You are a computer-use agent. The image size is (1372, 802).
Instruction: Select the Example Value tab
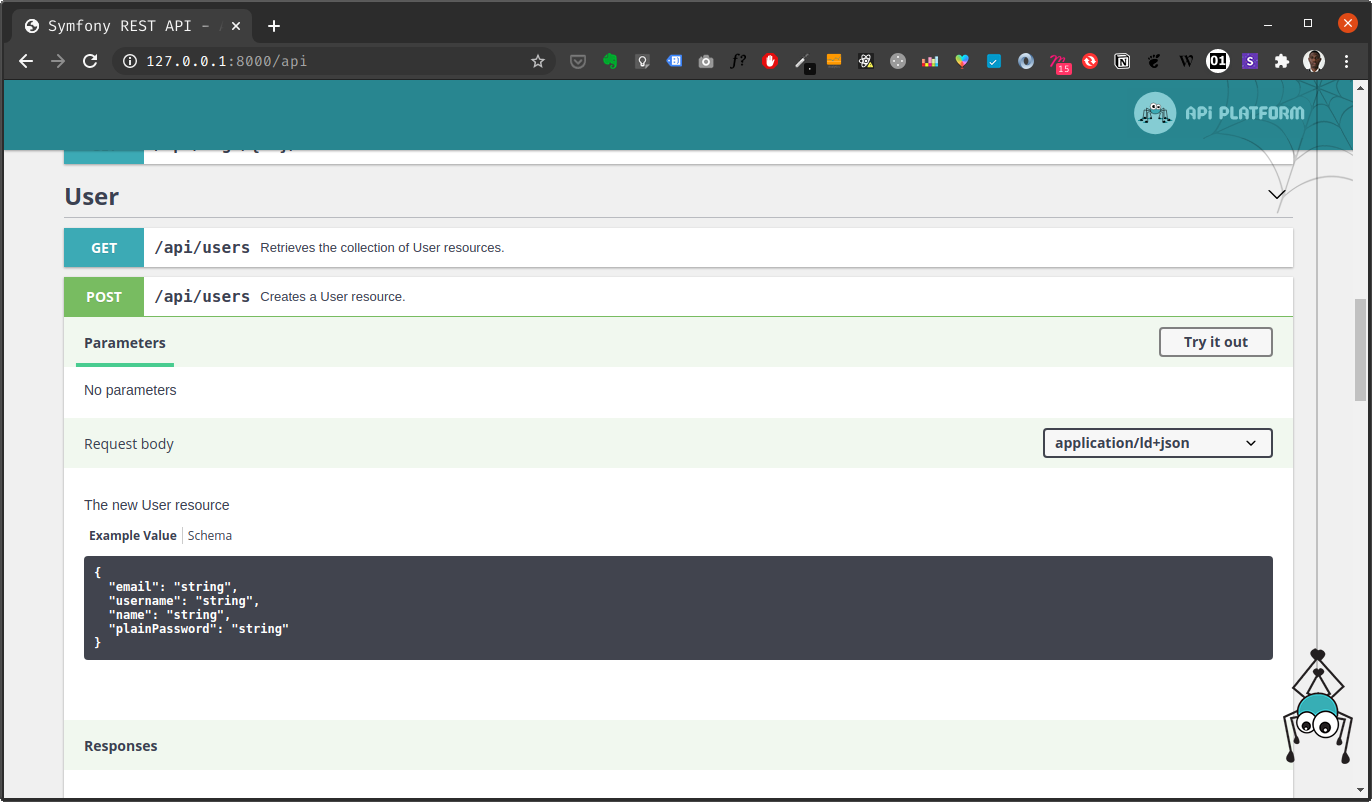click(x=132, y=536)
